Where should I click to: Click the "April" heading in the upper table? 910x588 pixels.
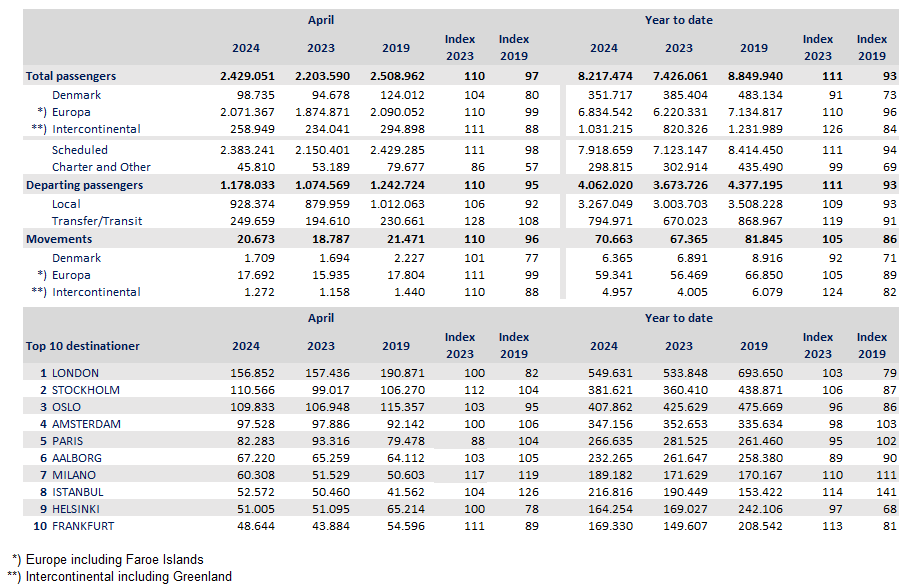pyautogui.click(x=321, y=20)
